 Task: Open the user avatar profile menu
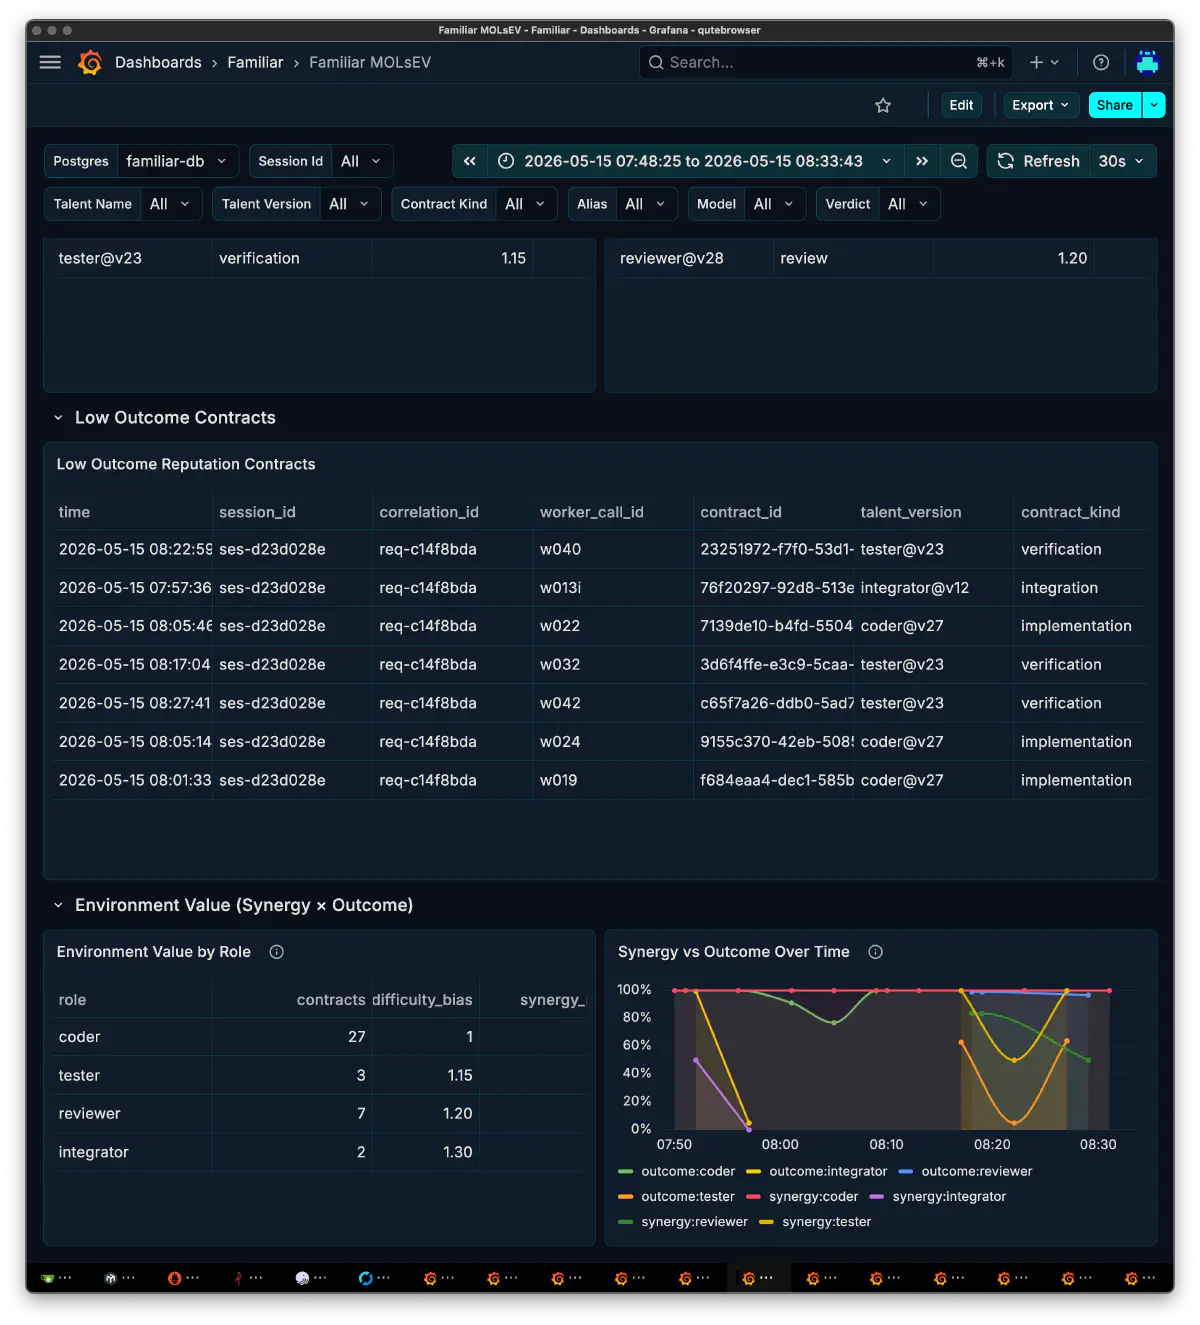point(1147,62)
